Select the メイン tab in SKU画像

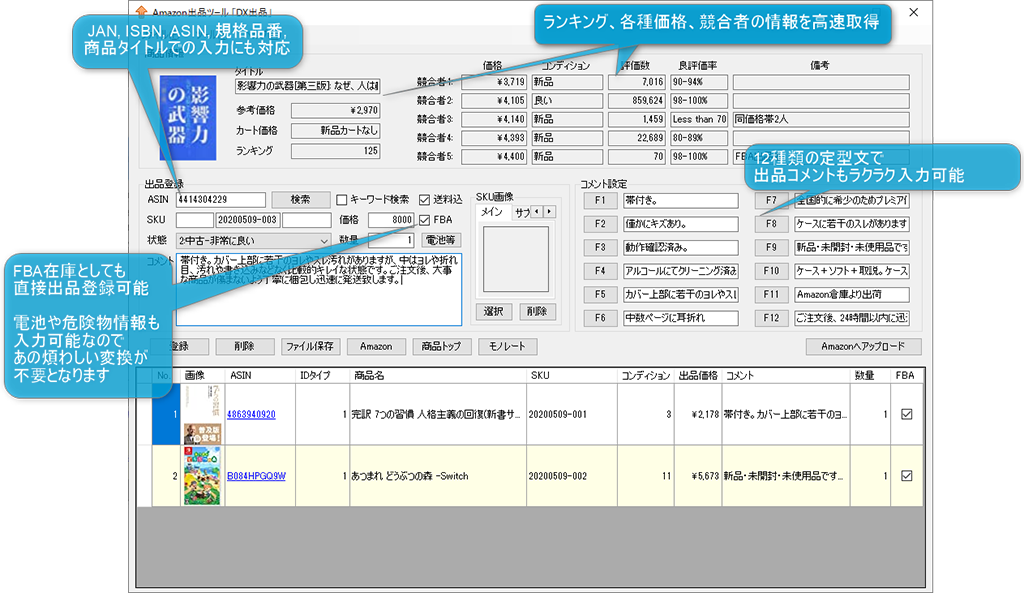(x=492, y=212)
